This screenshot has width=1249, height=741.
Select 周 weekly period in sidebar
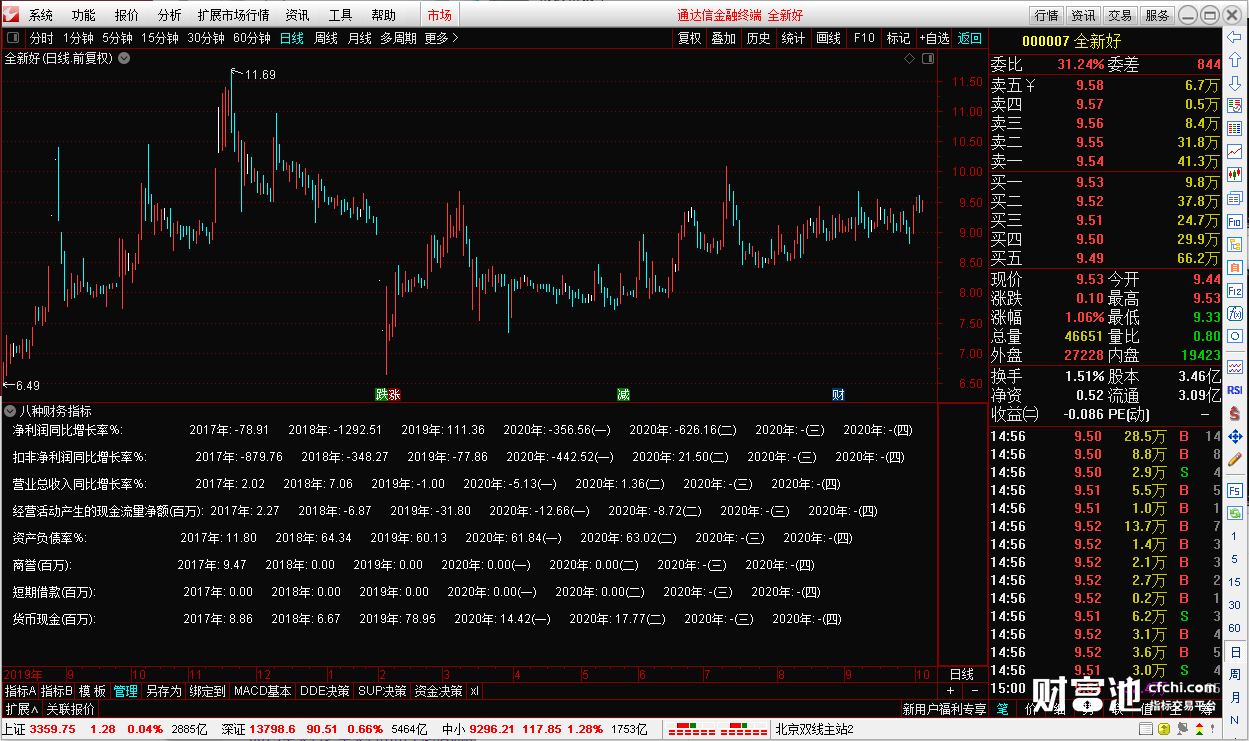1235,676
